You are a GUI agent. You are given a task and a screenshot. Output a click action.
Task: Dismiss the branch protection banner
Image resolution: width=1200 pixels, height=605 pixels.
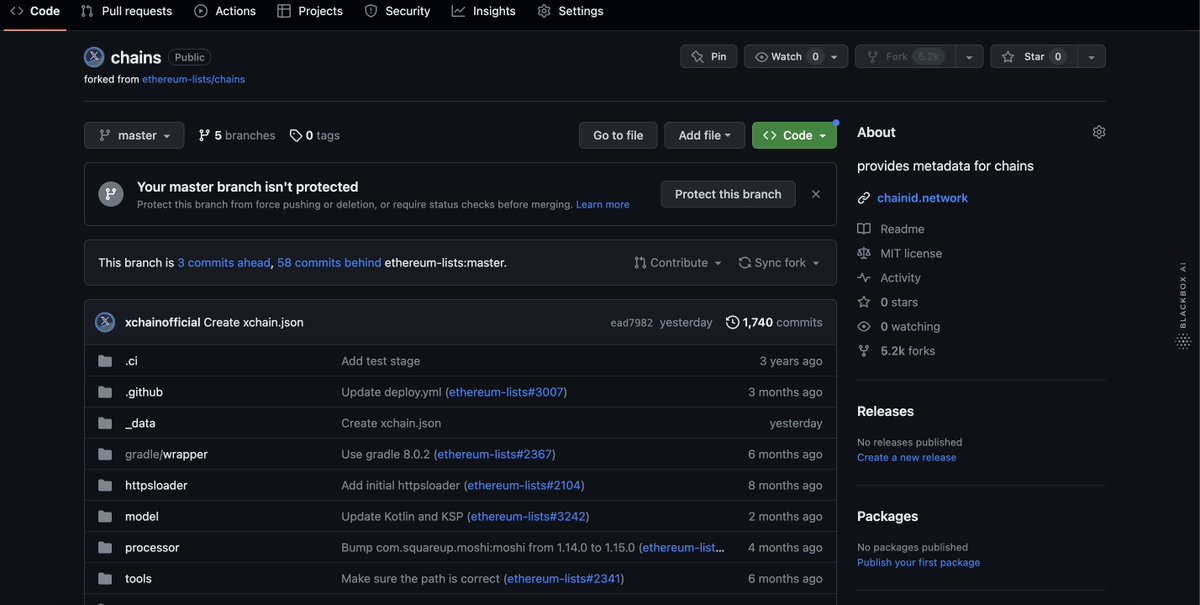click(816, 194)
